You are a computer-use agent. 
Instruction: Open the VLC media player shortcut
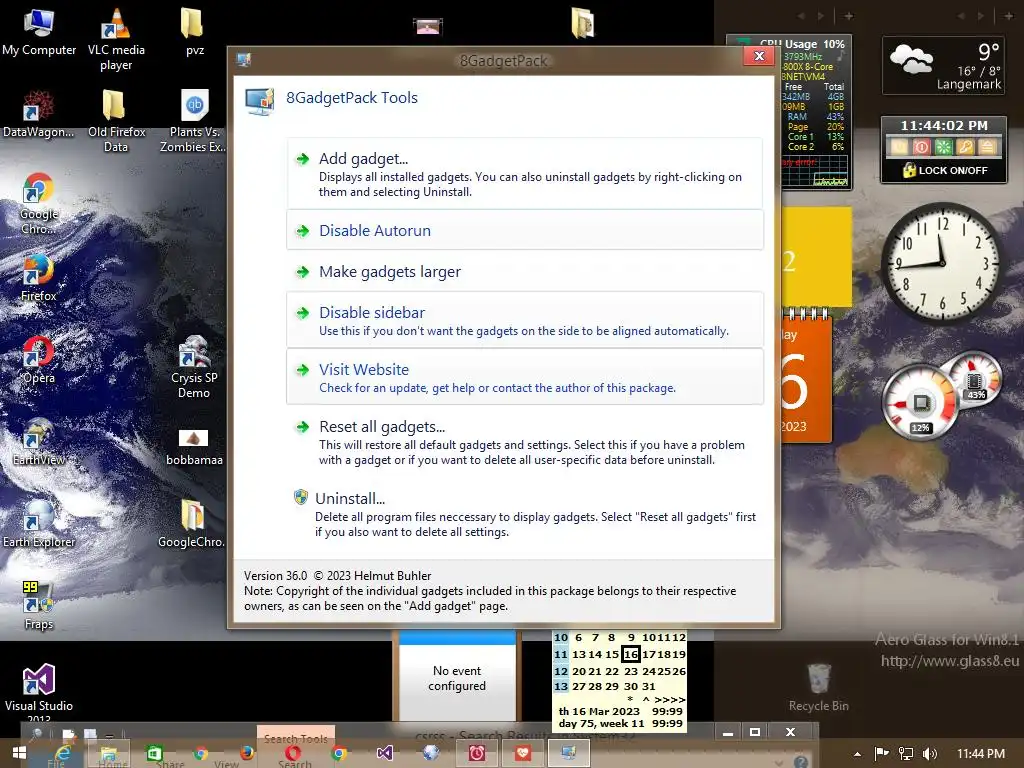(x=116, y=39)
